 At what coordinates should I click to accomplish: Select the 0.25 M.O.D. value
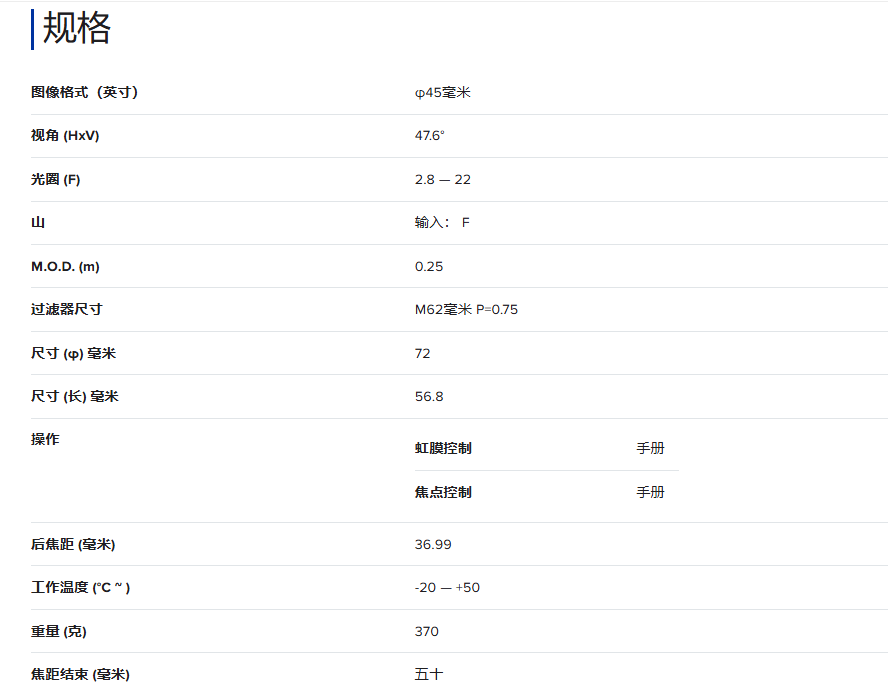tap(429, 266)
